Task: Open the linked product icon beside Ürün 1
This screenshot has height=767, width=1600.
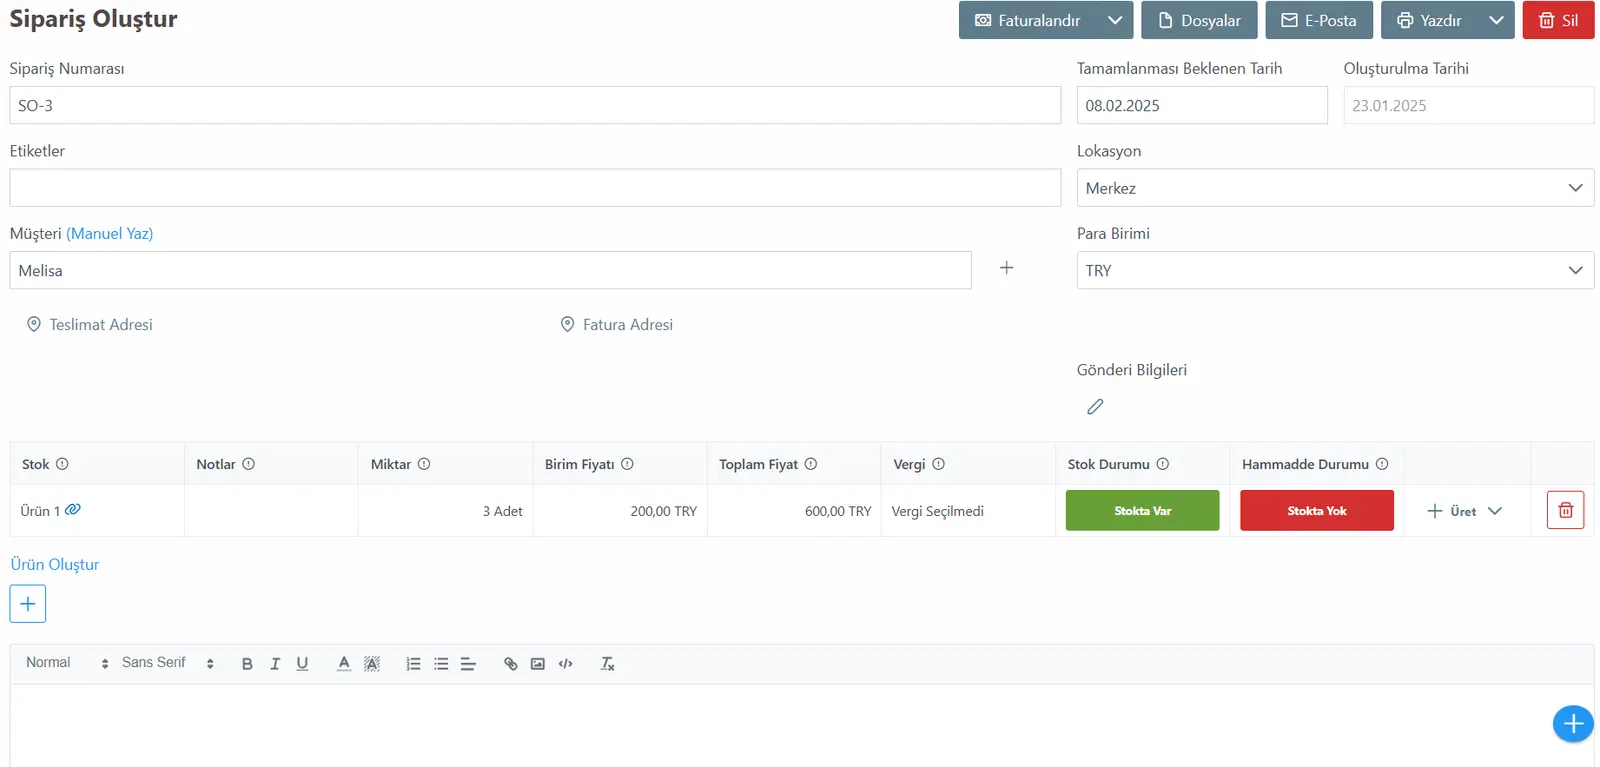Action: (x=73, y=510)
